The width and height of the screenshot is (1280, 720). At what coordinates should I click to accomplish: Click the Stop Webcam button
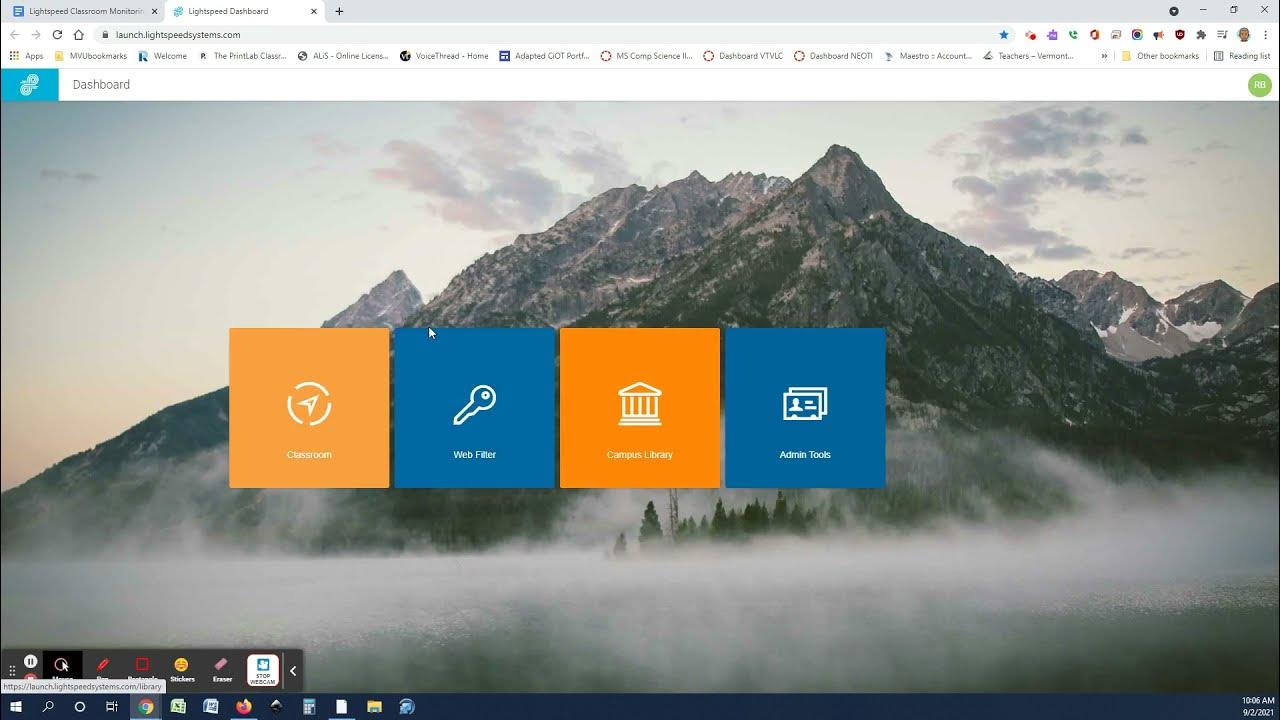click(263, 670)
